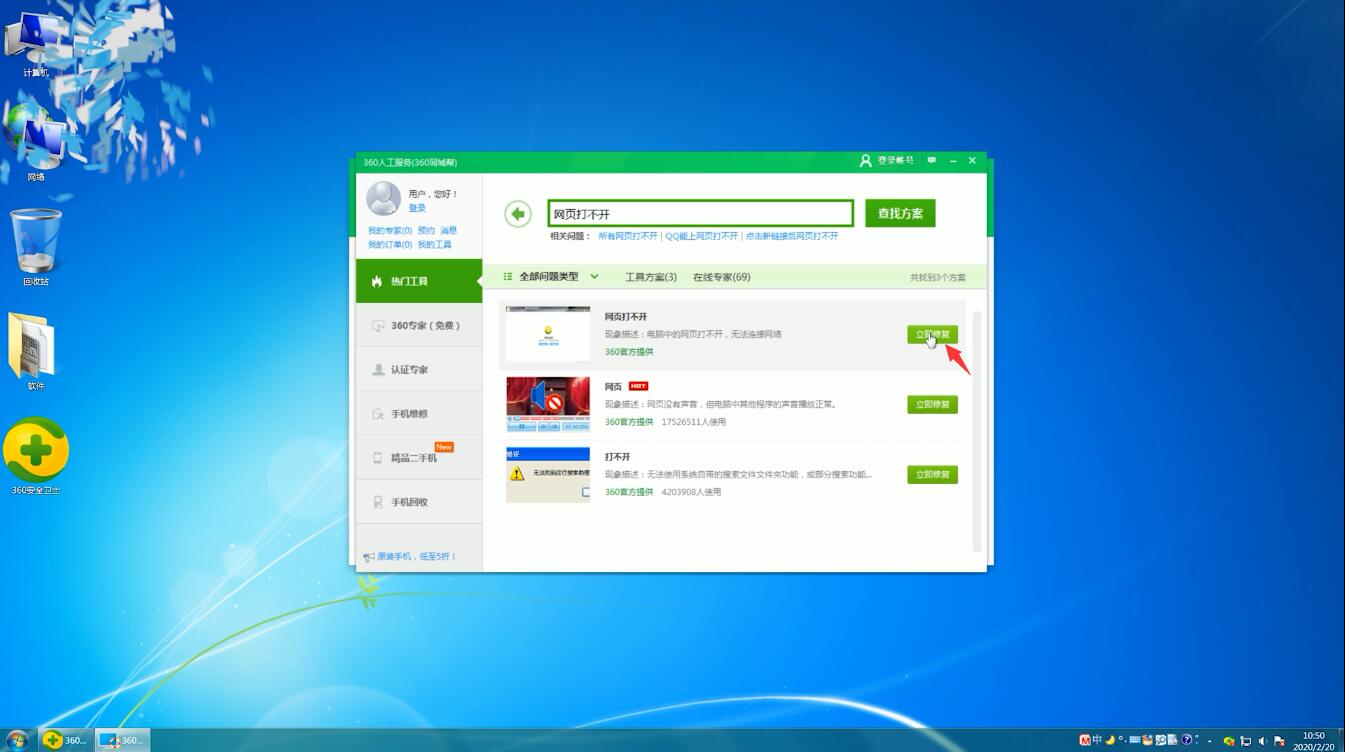Click the 360安全卫士 desktop icon

(x=36, y=457)
